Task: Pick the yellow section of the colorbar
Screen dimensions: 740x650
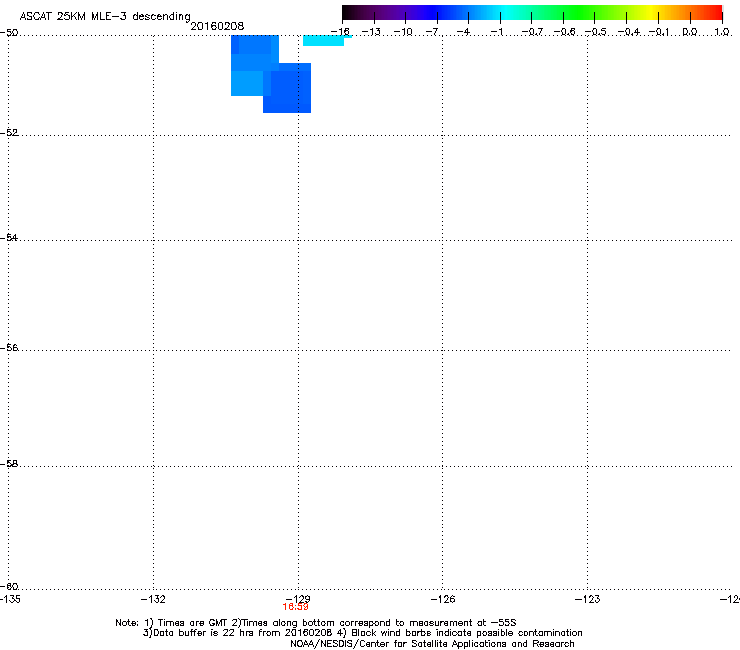Action: 651,12
